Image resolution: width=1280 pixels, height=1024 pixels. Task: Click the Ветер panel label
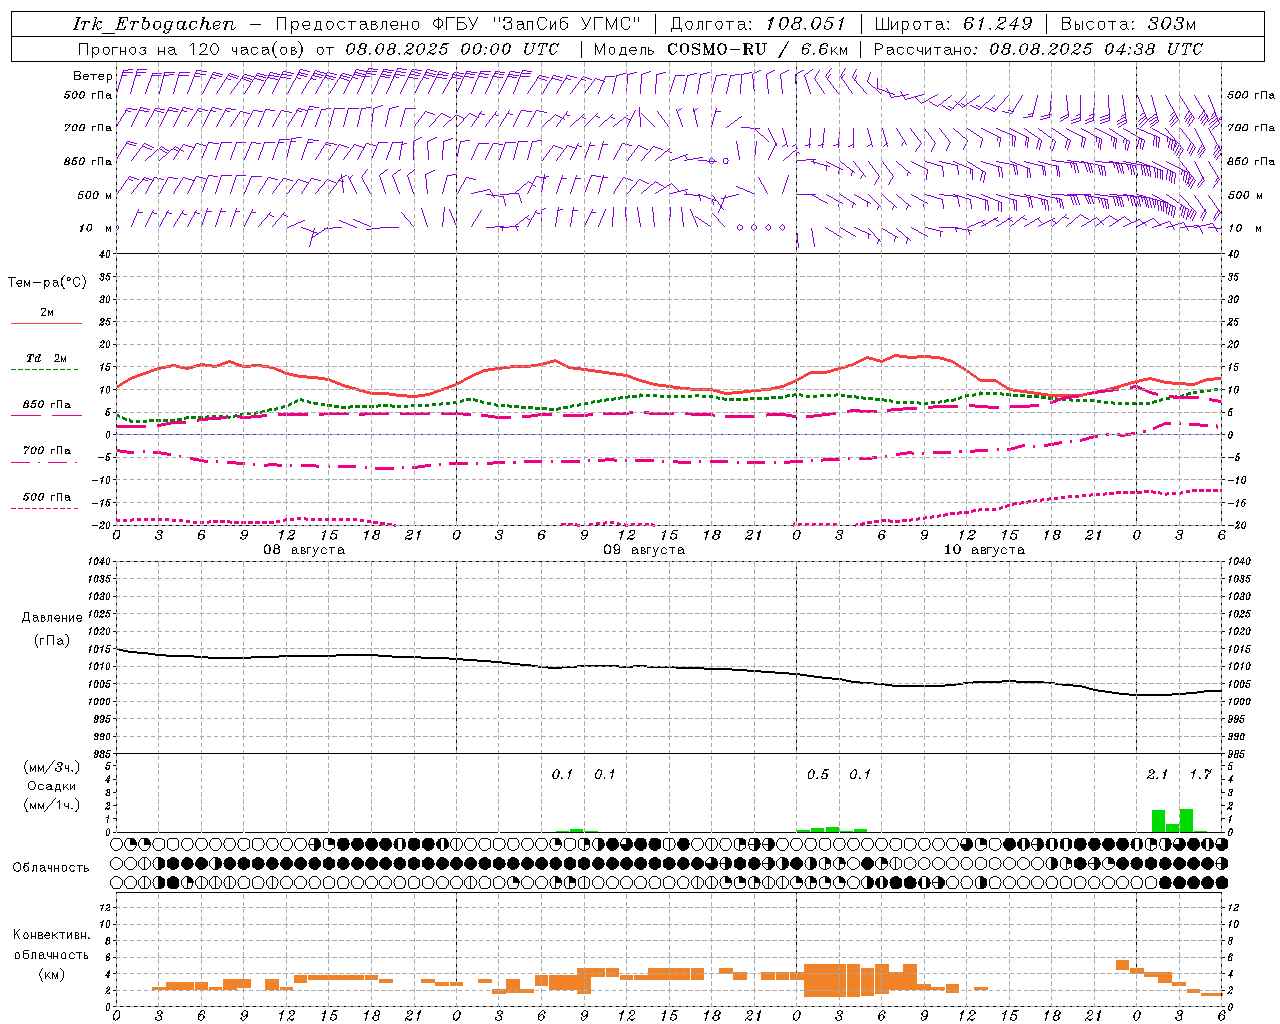[x=92, y=76]
